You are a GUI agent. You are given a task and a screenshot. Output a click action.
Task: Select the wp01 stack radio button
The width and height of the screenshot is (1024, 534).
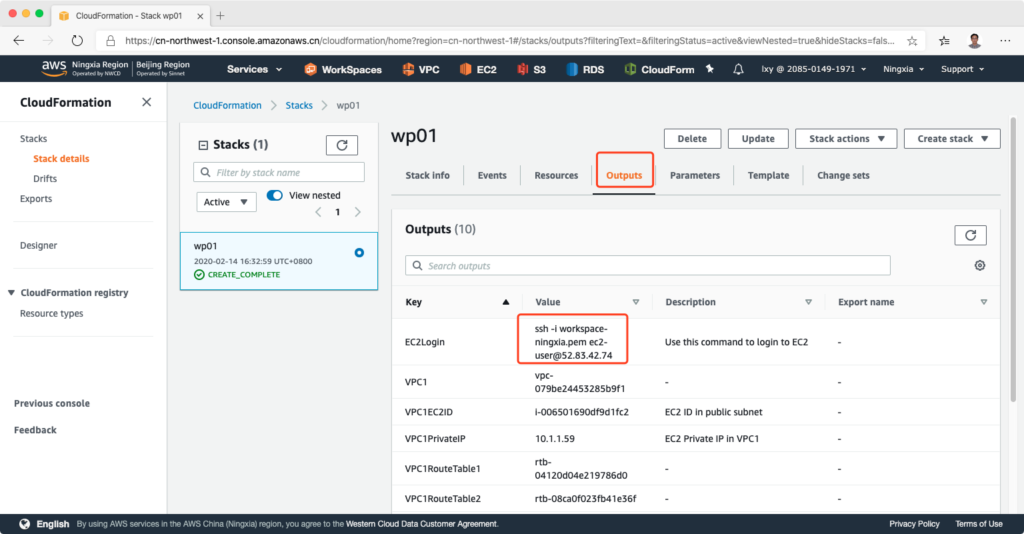pos(359,252)
